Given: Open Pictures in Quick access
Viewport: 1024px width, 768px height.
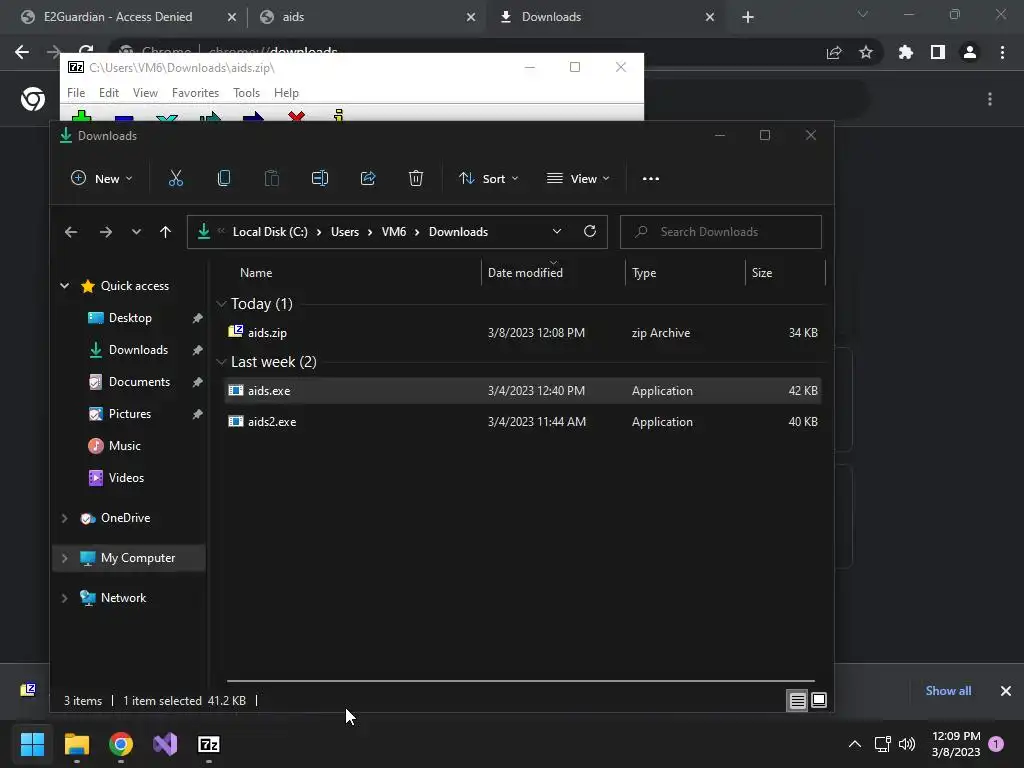Looking at the screenshot, I should click(129, 414).
